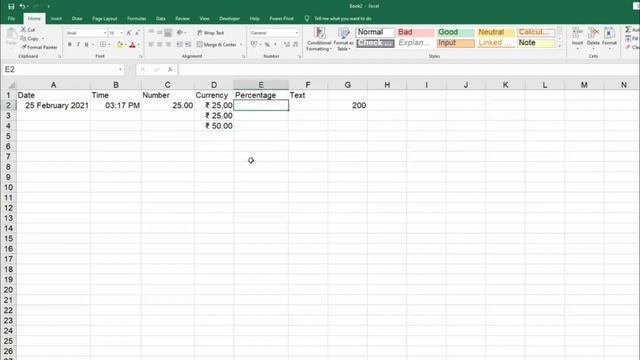Click the Paste clipboard icon

point(11,34)
